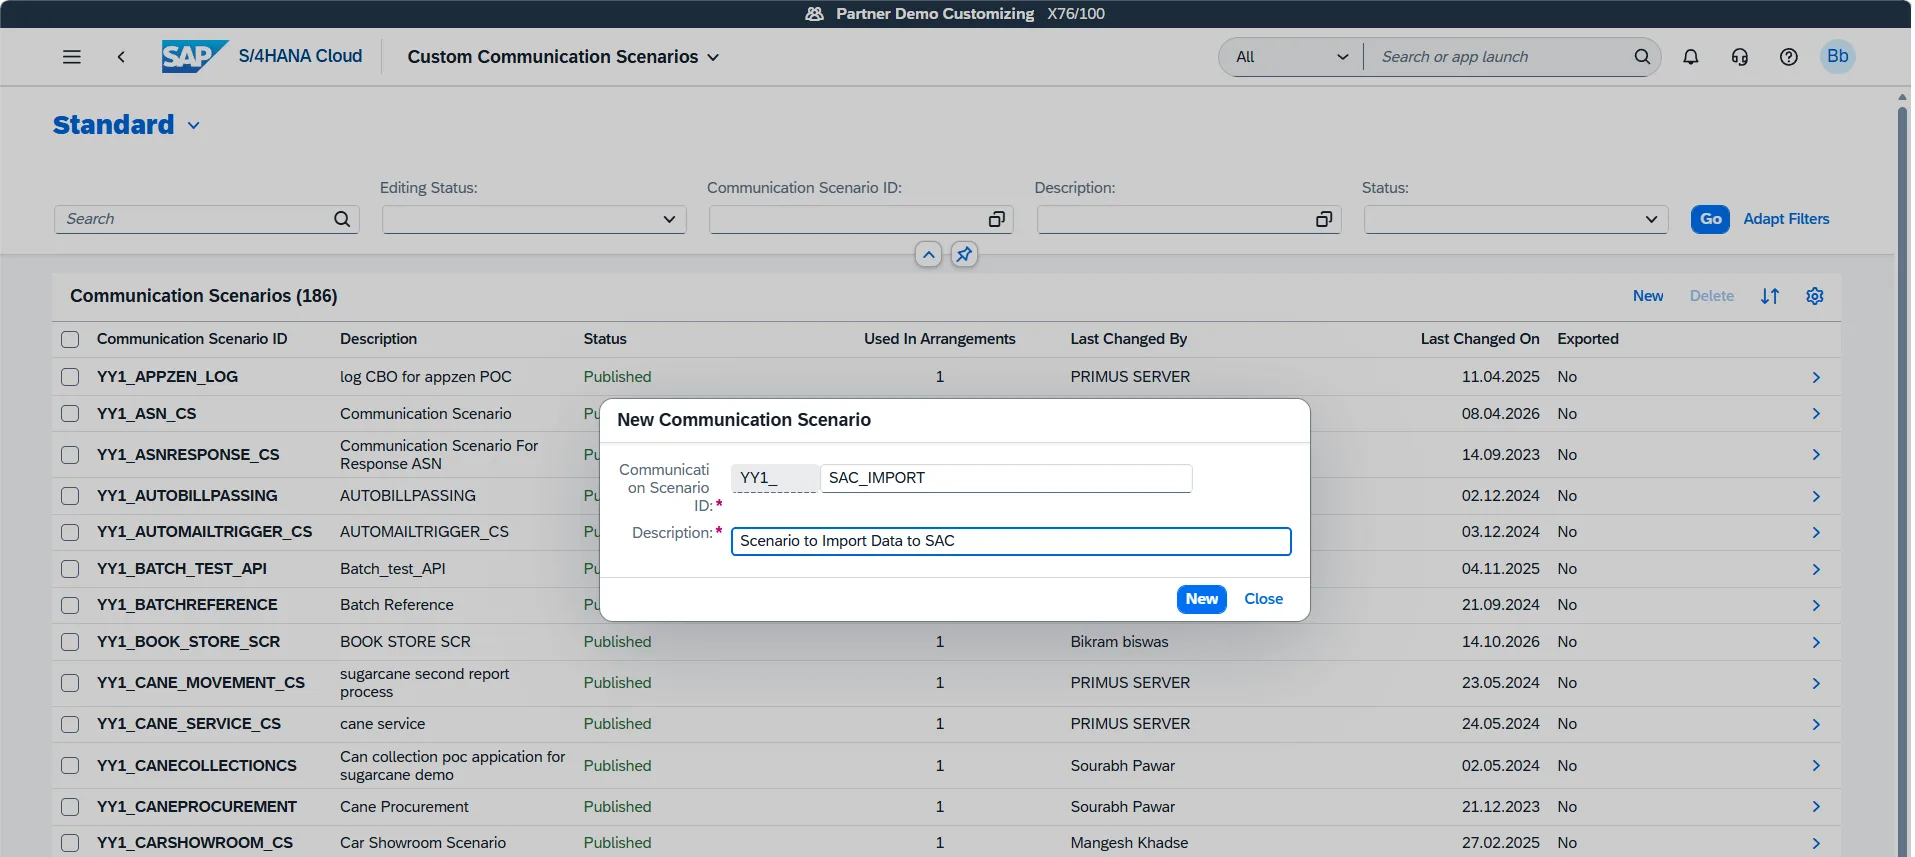Open value help for Communication Scenario ID
Screen dimensions: 1915x857
click(996, 219)
